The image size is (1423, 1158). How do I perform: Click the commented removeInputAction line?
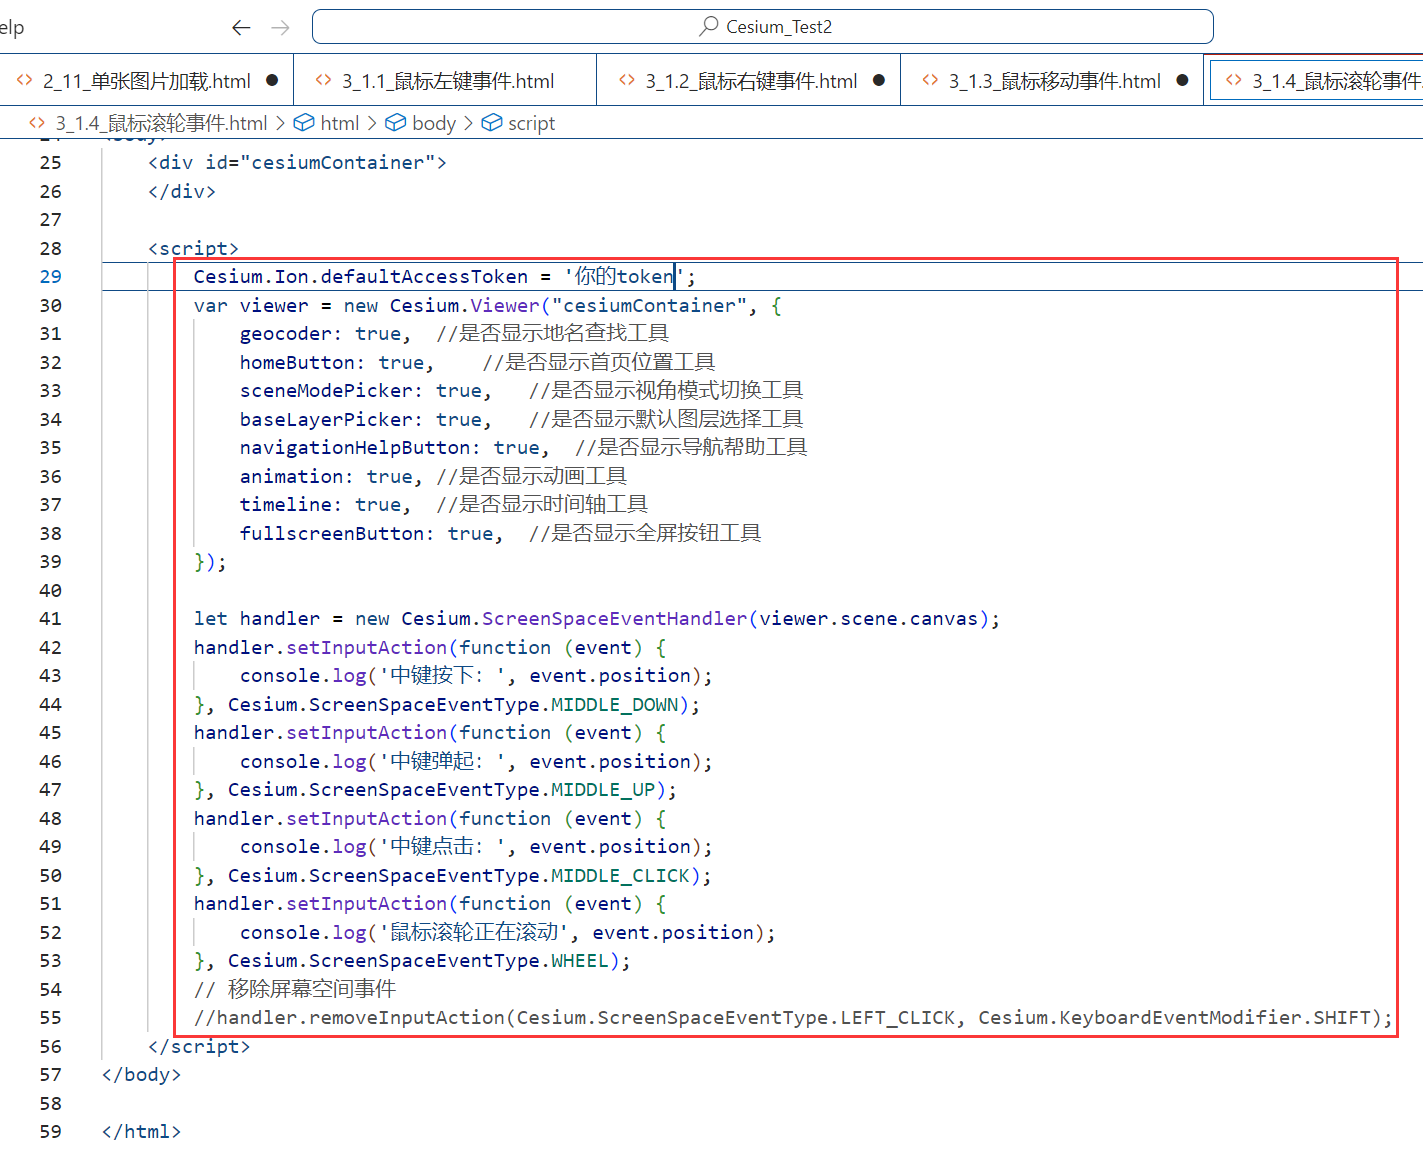tap(793, 1018)
